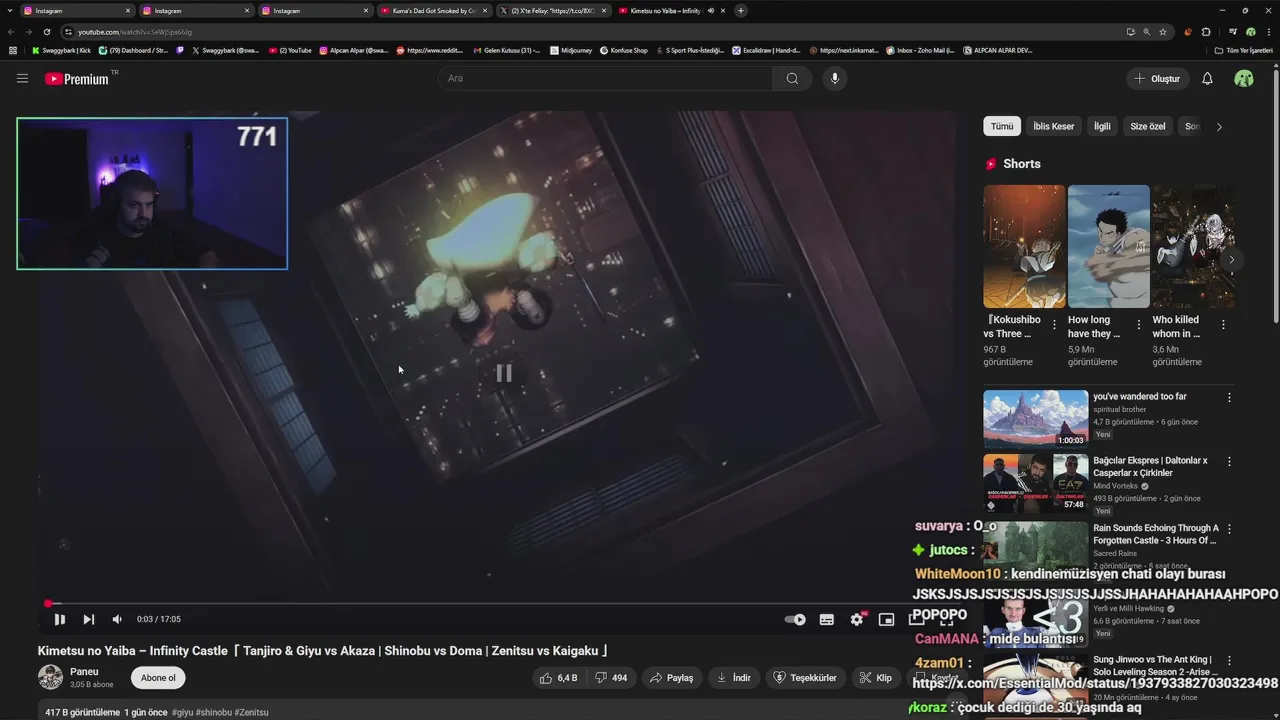Toggle subtitles in the player
The height and width of the screenshot is (720, 1280).
coord(827,619)
